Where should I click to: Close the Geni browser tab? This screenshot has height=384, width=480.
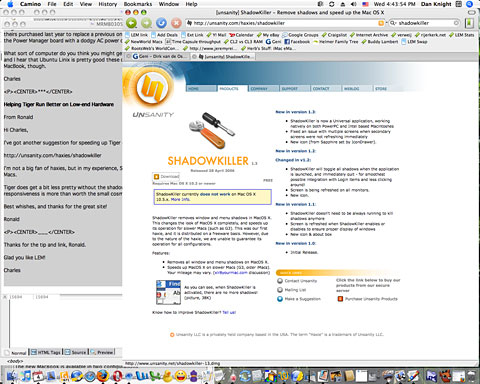129,57
